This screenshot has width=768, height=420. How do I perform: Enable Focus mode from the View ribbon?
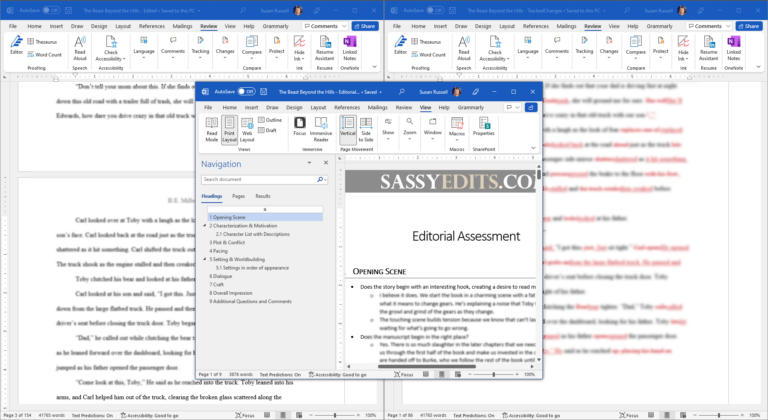click(x=300, y=126)
